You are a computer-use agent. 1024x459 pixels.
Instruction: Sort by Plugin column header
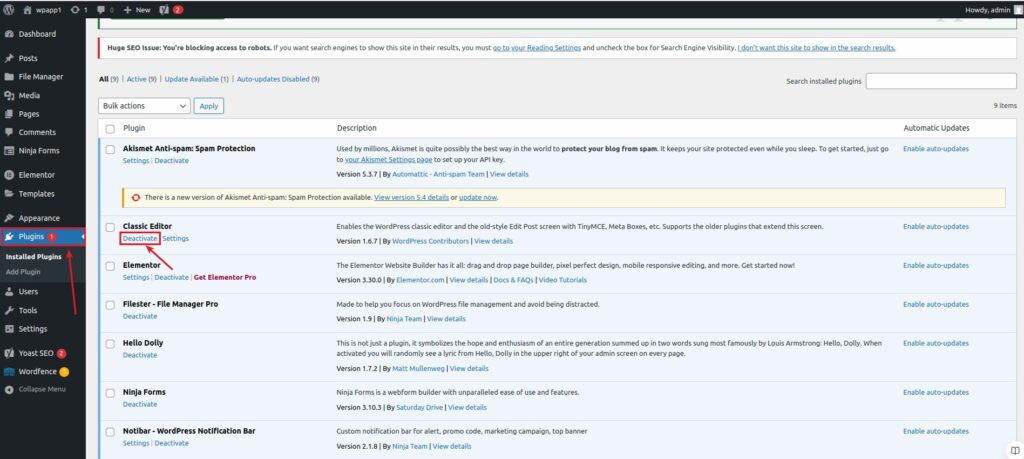[134, 128]
